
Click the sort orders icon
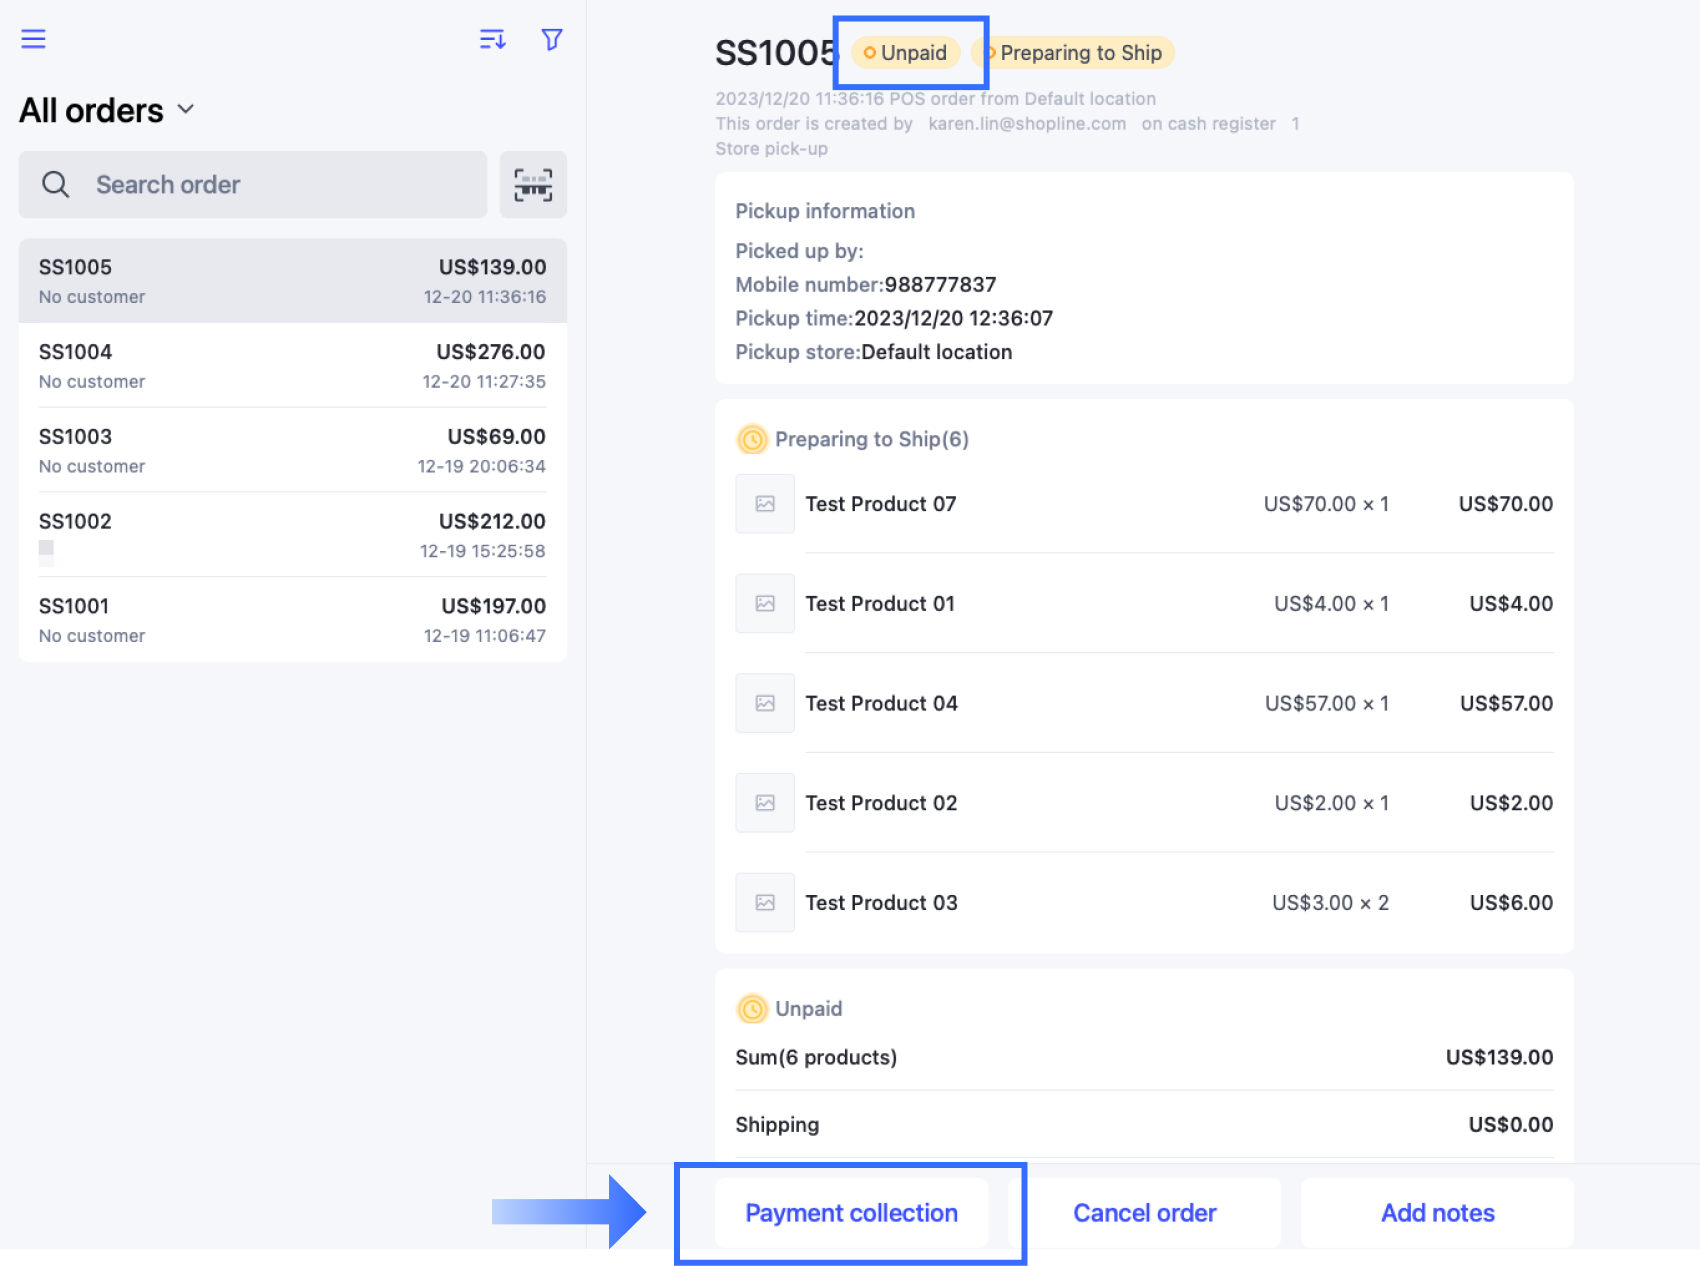pos(492,39)
